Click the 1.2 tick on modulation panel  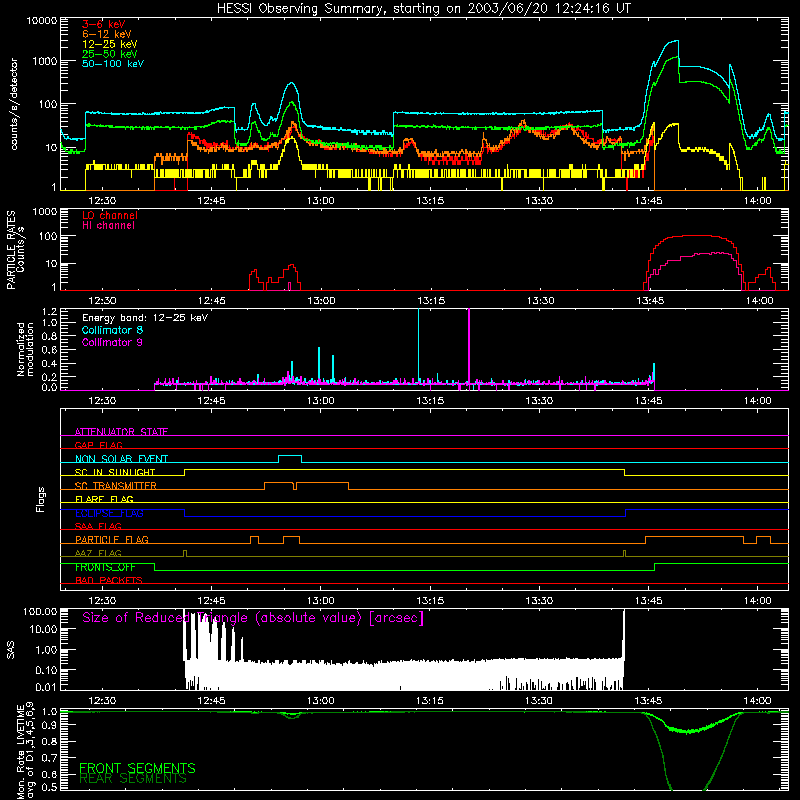pos(49,312)
